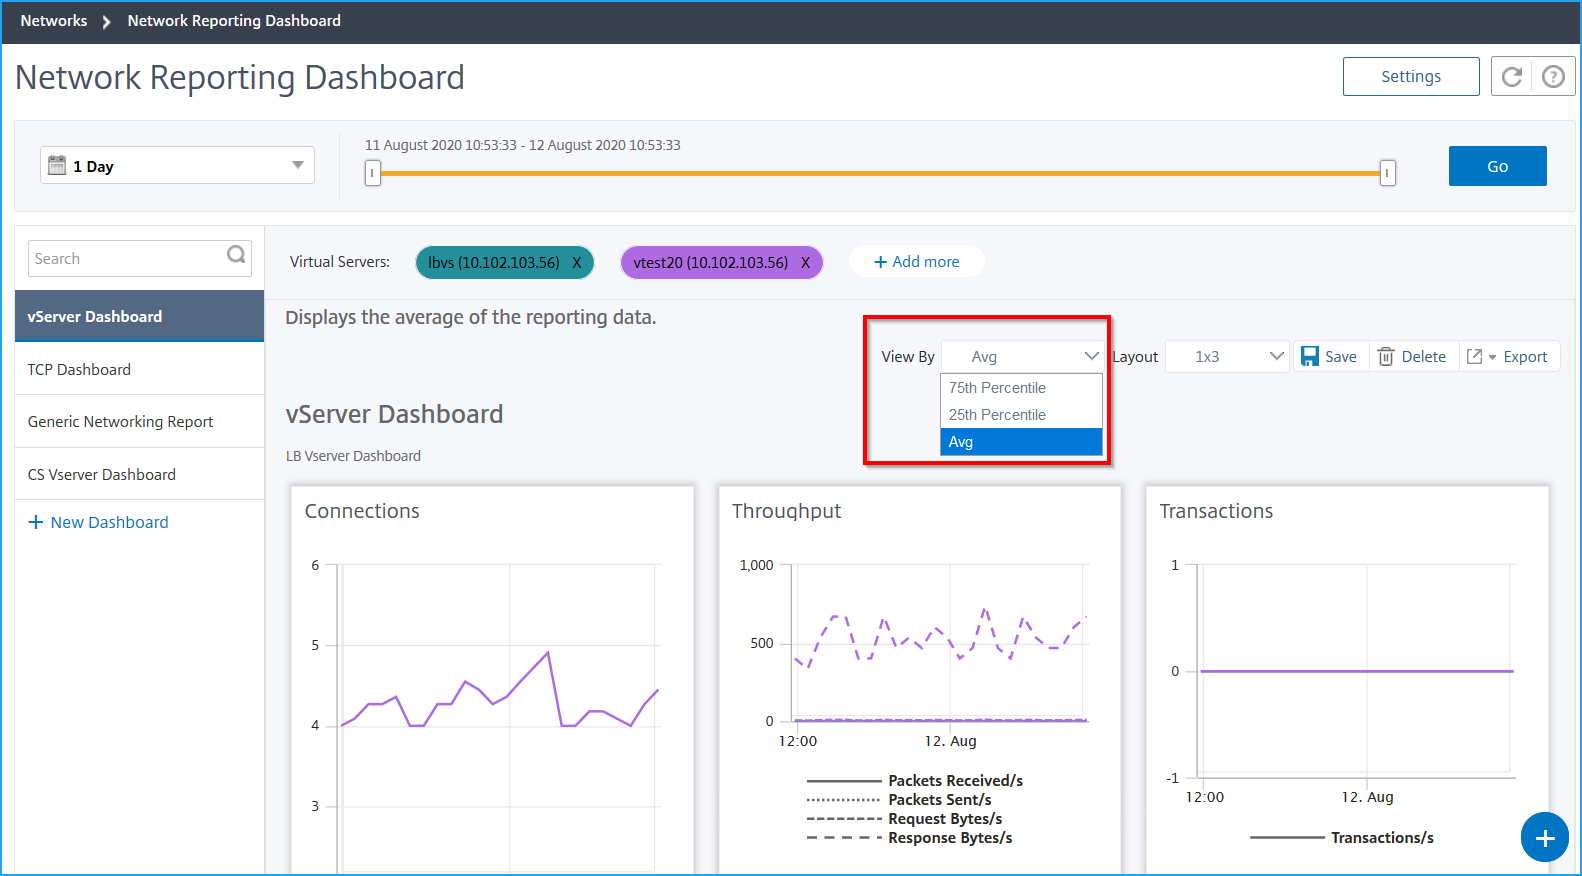The image size is (1582, 876).
Task: Click the orange time range track
Action: pyautogui.click(x=880, y=173)
